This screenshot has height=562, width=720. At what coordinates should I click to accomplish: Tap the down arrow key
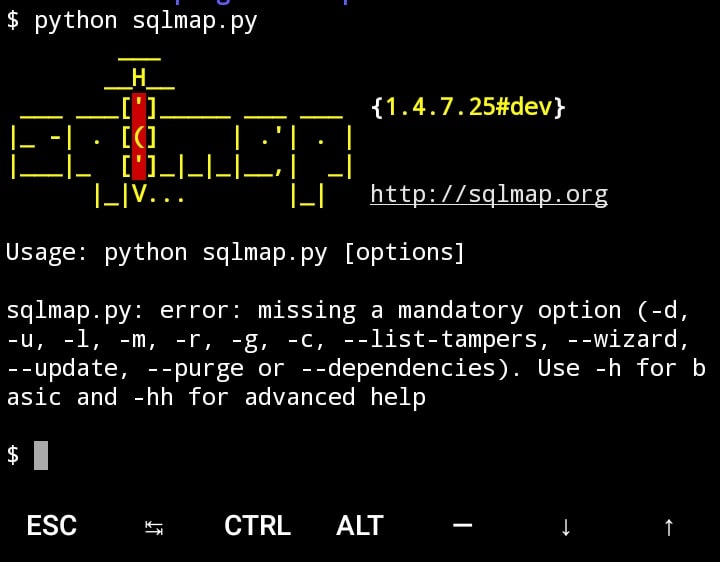[566, 527]
